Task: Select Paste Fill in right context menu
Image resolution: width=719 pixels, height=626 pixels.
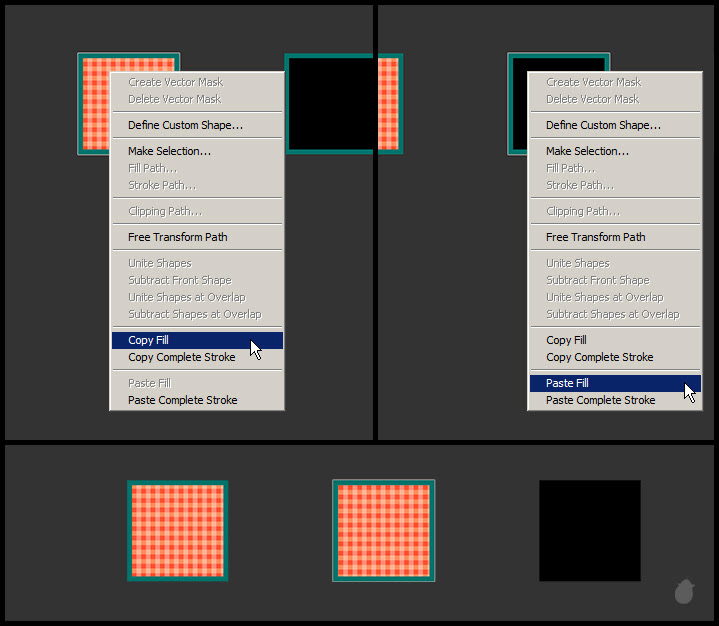Action: click(615, 383)
